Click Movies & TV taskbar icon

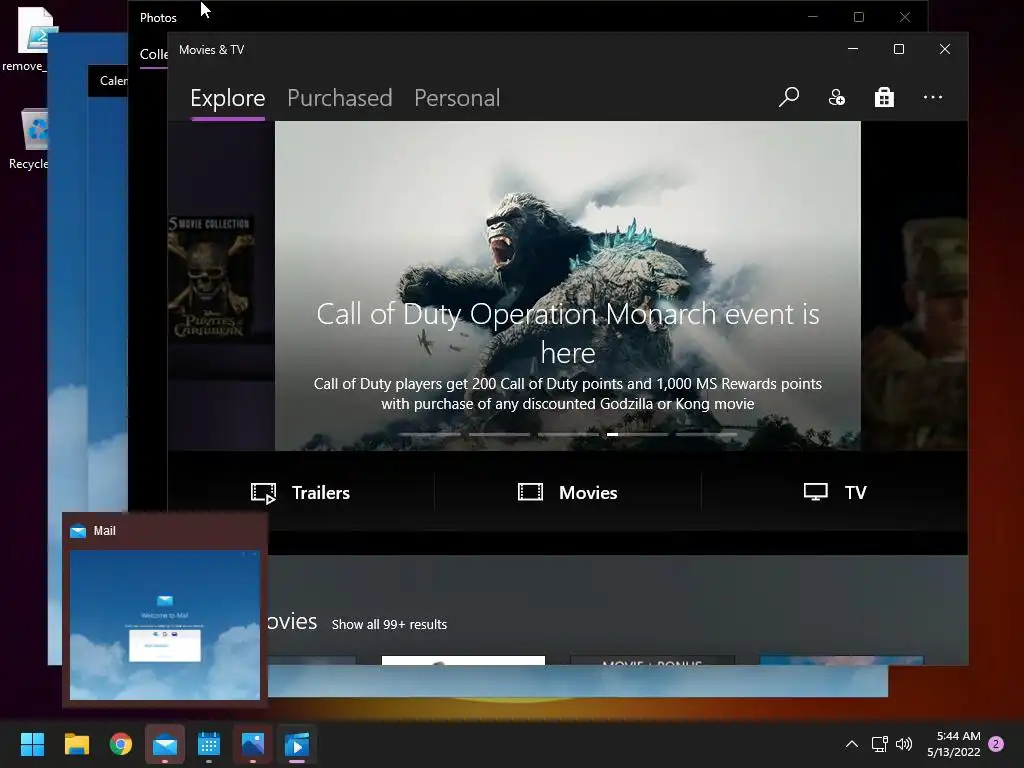(x=296, y=744)
